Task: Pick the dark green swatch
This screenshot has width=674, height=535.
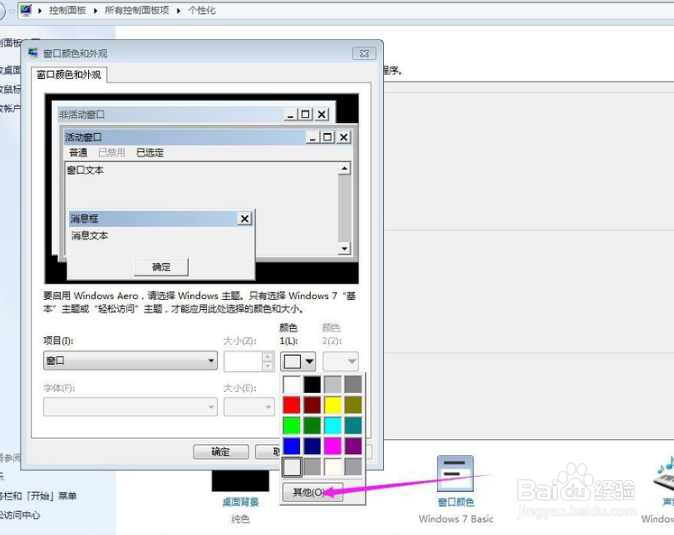Action: 312,425
